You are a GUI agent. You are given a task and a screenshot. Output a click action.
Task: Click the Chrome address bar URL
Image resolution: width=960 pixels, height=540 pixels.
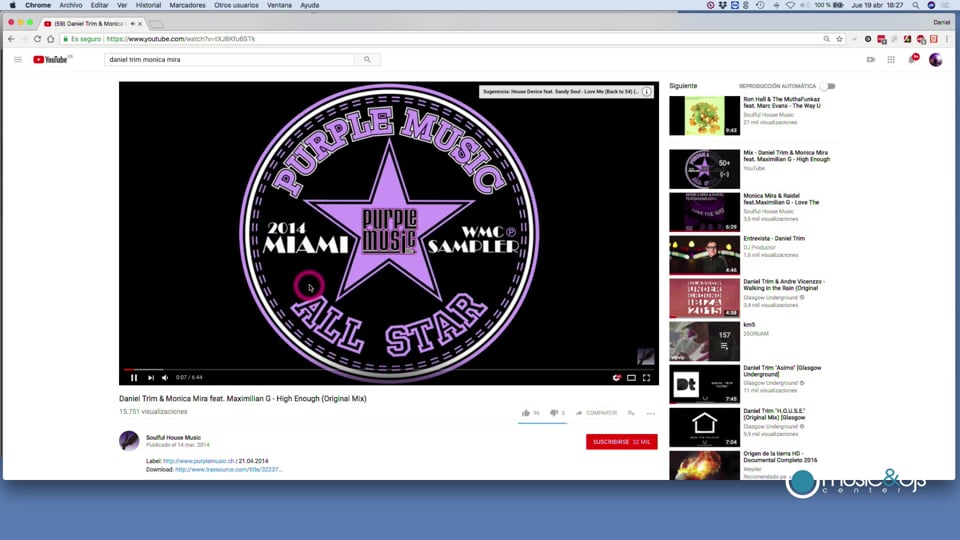pyautogui.click(x=181, y=39)
